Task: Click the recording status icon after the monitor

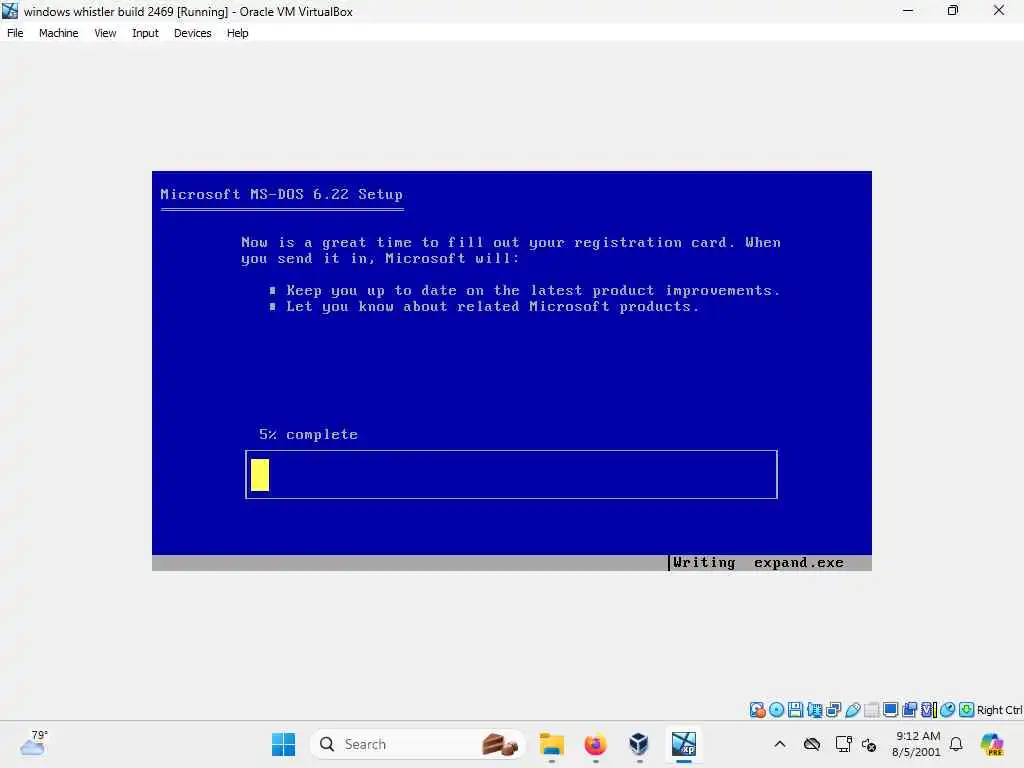Action: [x=909, y=710]
